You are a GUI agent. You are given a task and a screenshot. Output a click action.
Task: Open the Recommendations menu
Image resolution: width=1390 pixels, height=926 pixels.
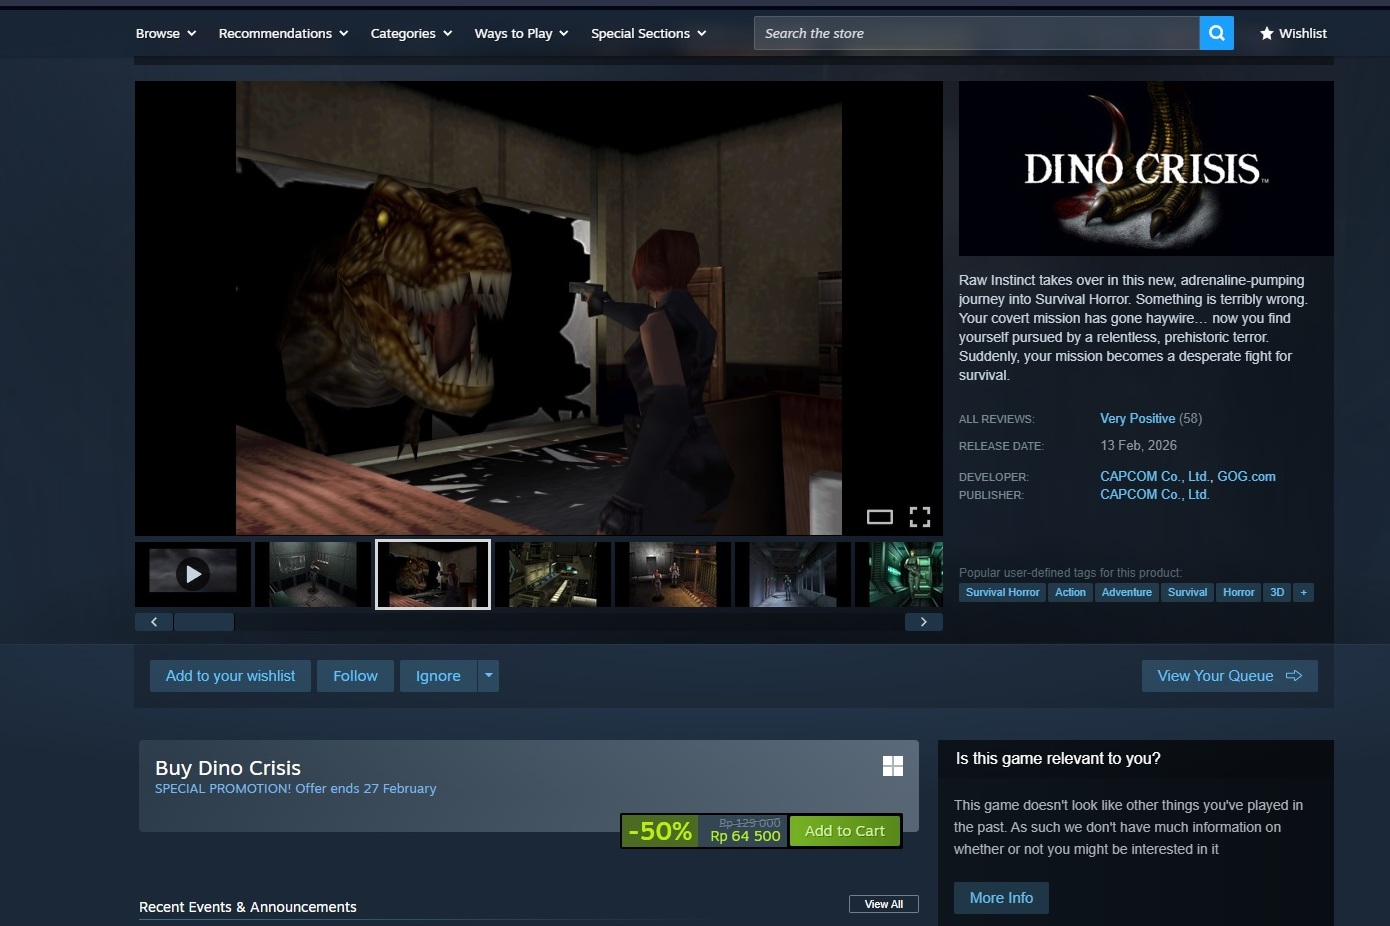coord(283,34)
